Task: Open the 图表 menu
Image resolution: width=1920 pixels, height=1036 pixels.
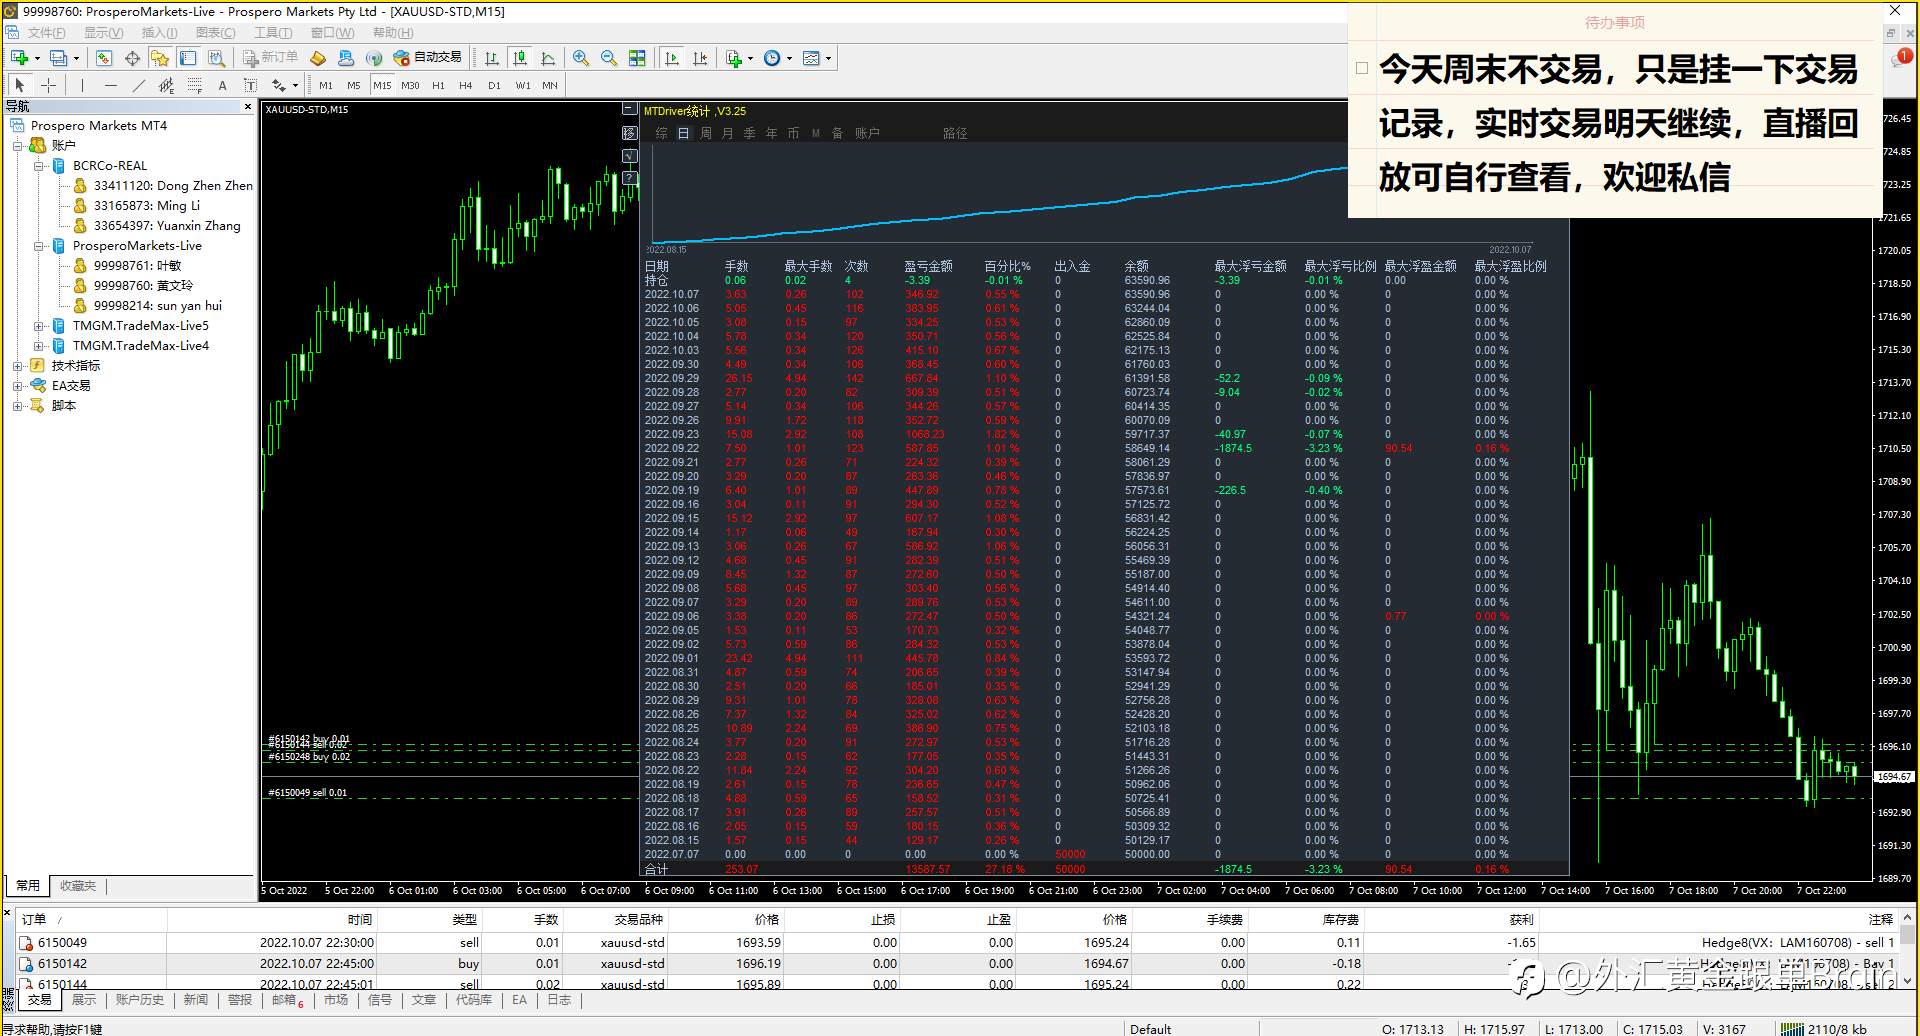Action: pos(215,33)
